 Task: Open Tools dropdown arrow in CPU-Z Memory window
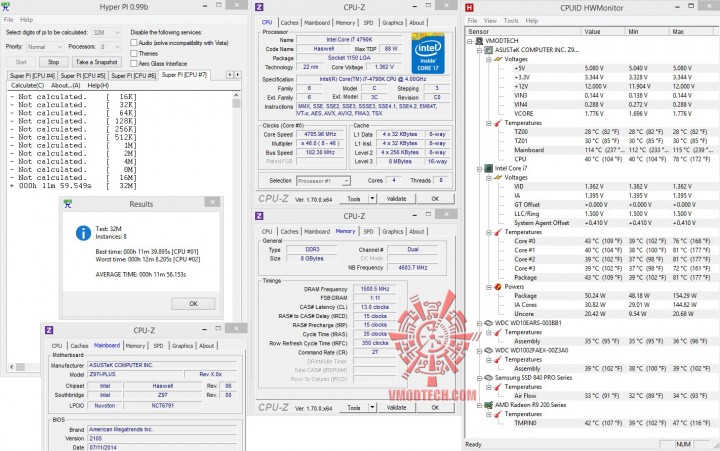click(x=372, y=407)
